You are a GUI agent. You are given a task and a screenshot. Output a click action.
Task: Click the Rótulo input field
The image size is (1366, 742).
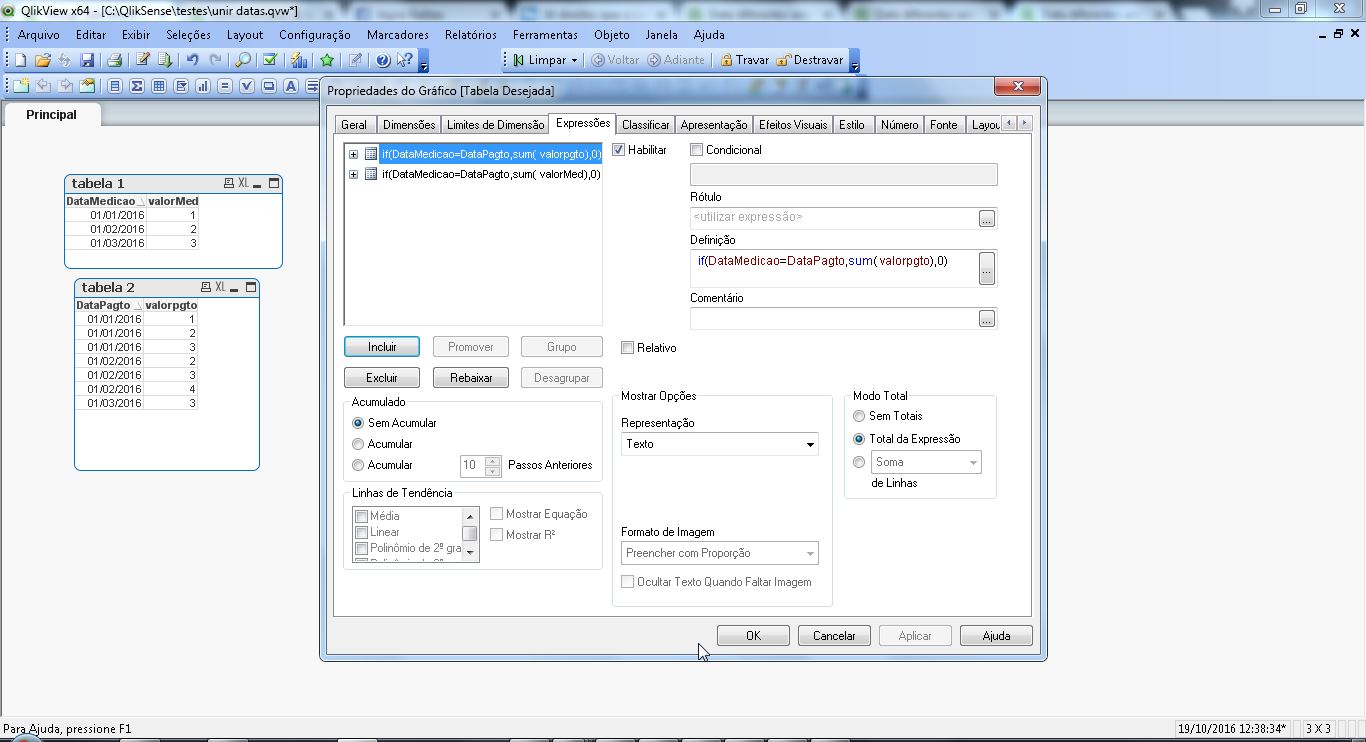(x=834, y=218)
